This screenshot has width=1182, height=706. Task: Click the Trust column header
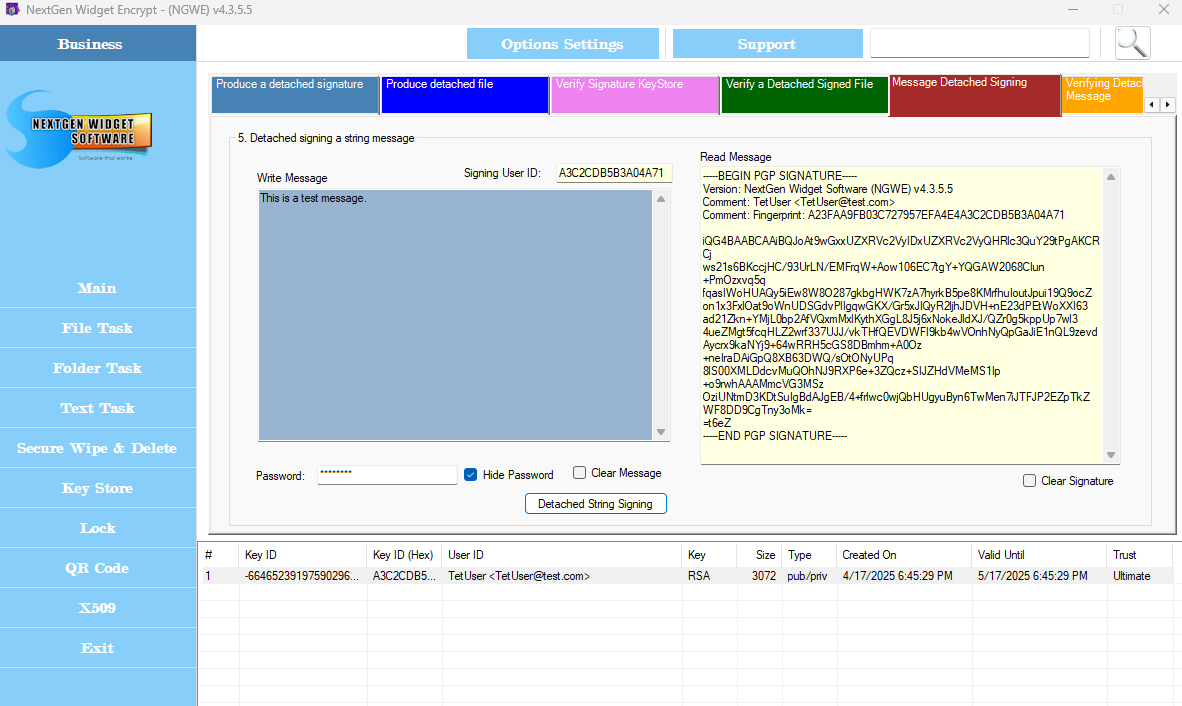coord(1140,555)
